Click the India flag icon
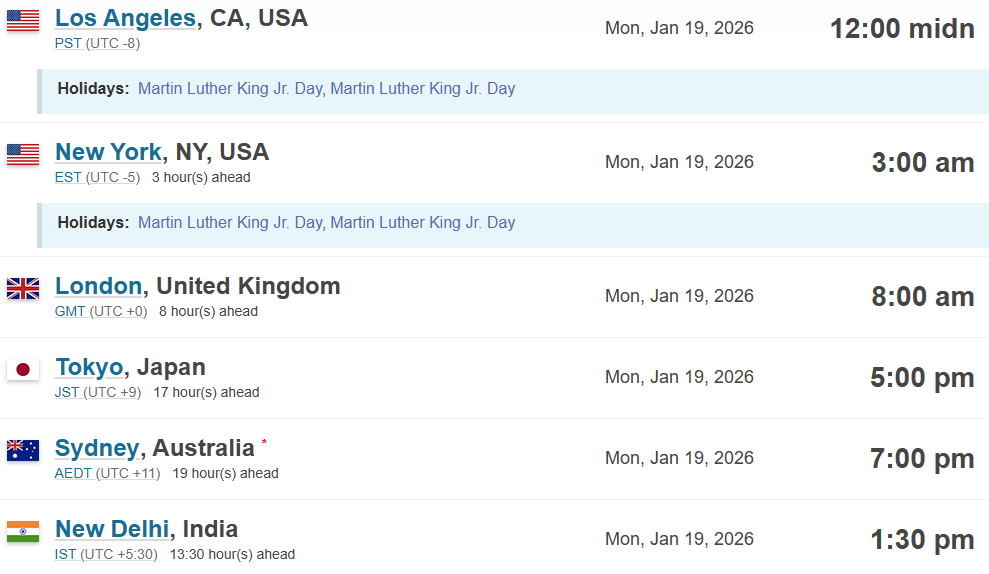989x574 pixels. tap(23, 531)
